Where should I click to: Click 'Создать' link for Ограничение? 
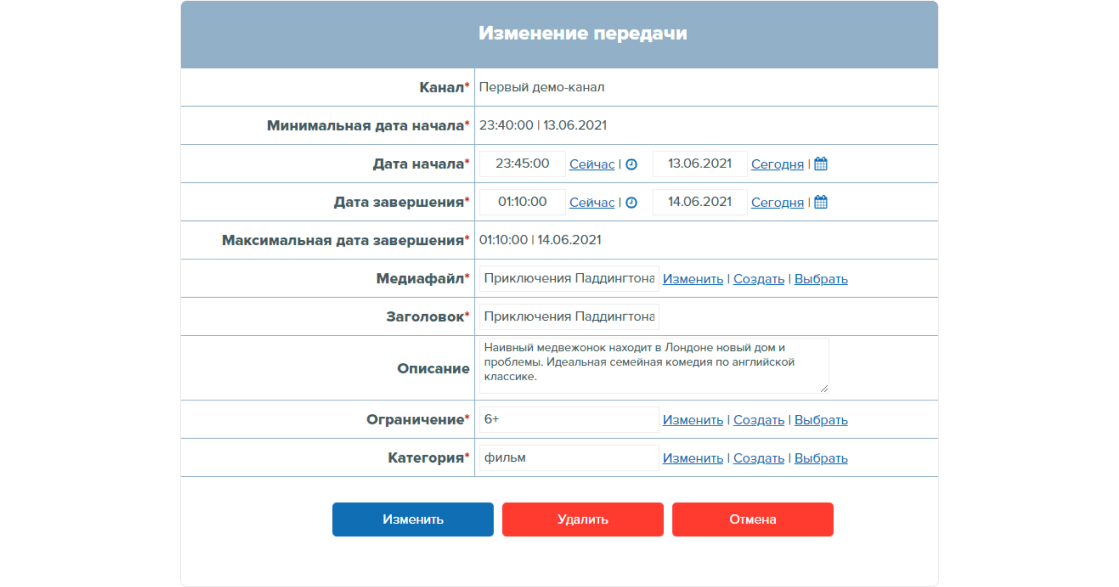[758, 420]
